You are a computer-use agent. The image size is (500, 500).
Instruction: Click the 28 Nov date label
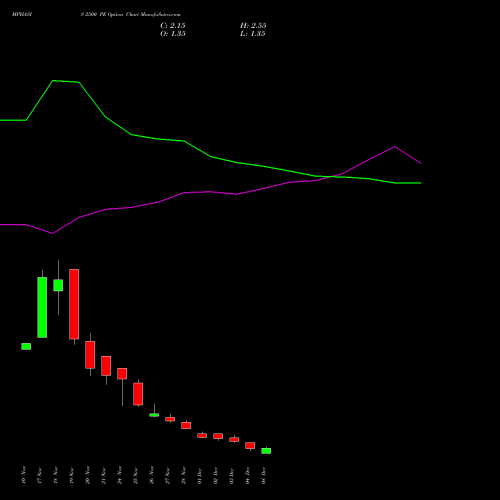184,475
